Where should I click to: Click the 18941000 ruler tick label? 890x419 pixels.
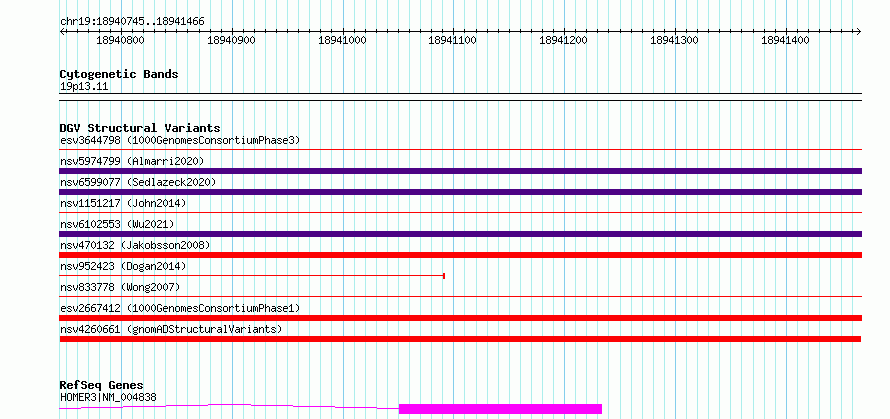point(342,40)
